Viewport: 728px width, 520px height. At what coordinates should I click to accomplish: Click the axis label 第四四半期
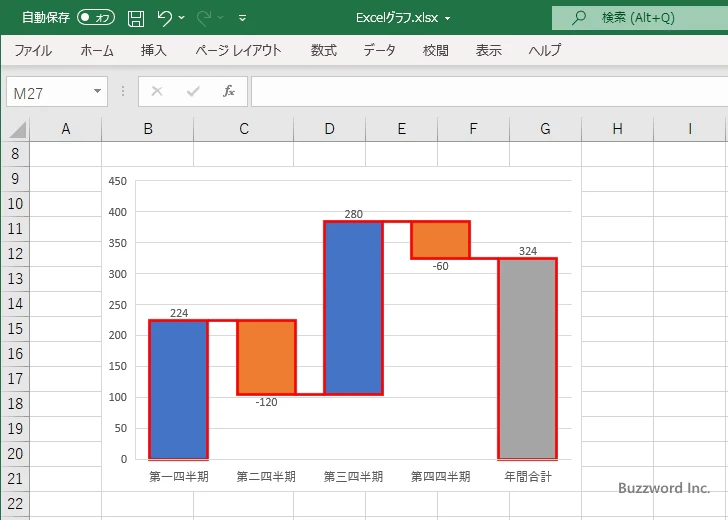(x=441, y=477)
